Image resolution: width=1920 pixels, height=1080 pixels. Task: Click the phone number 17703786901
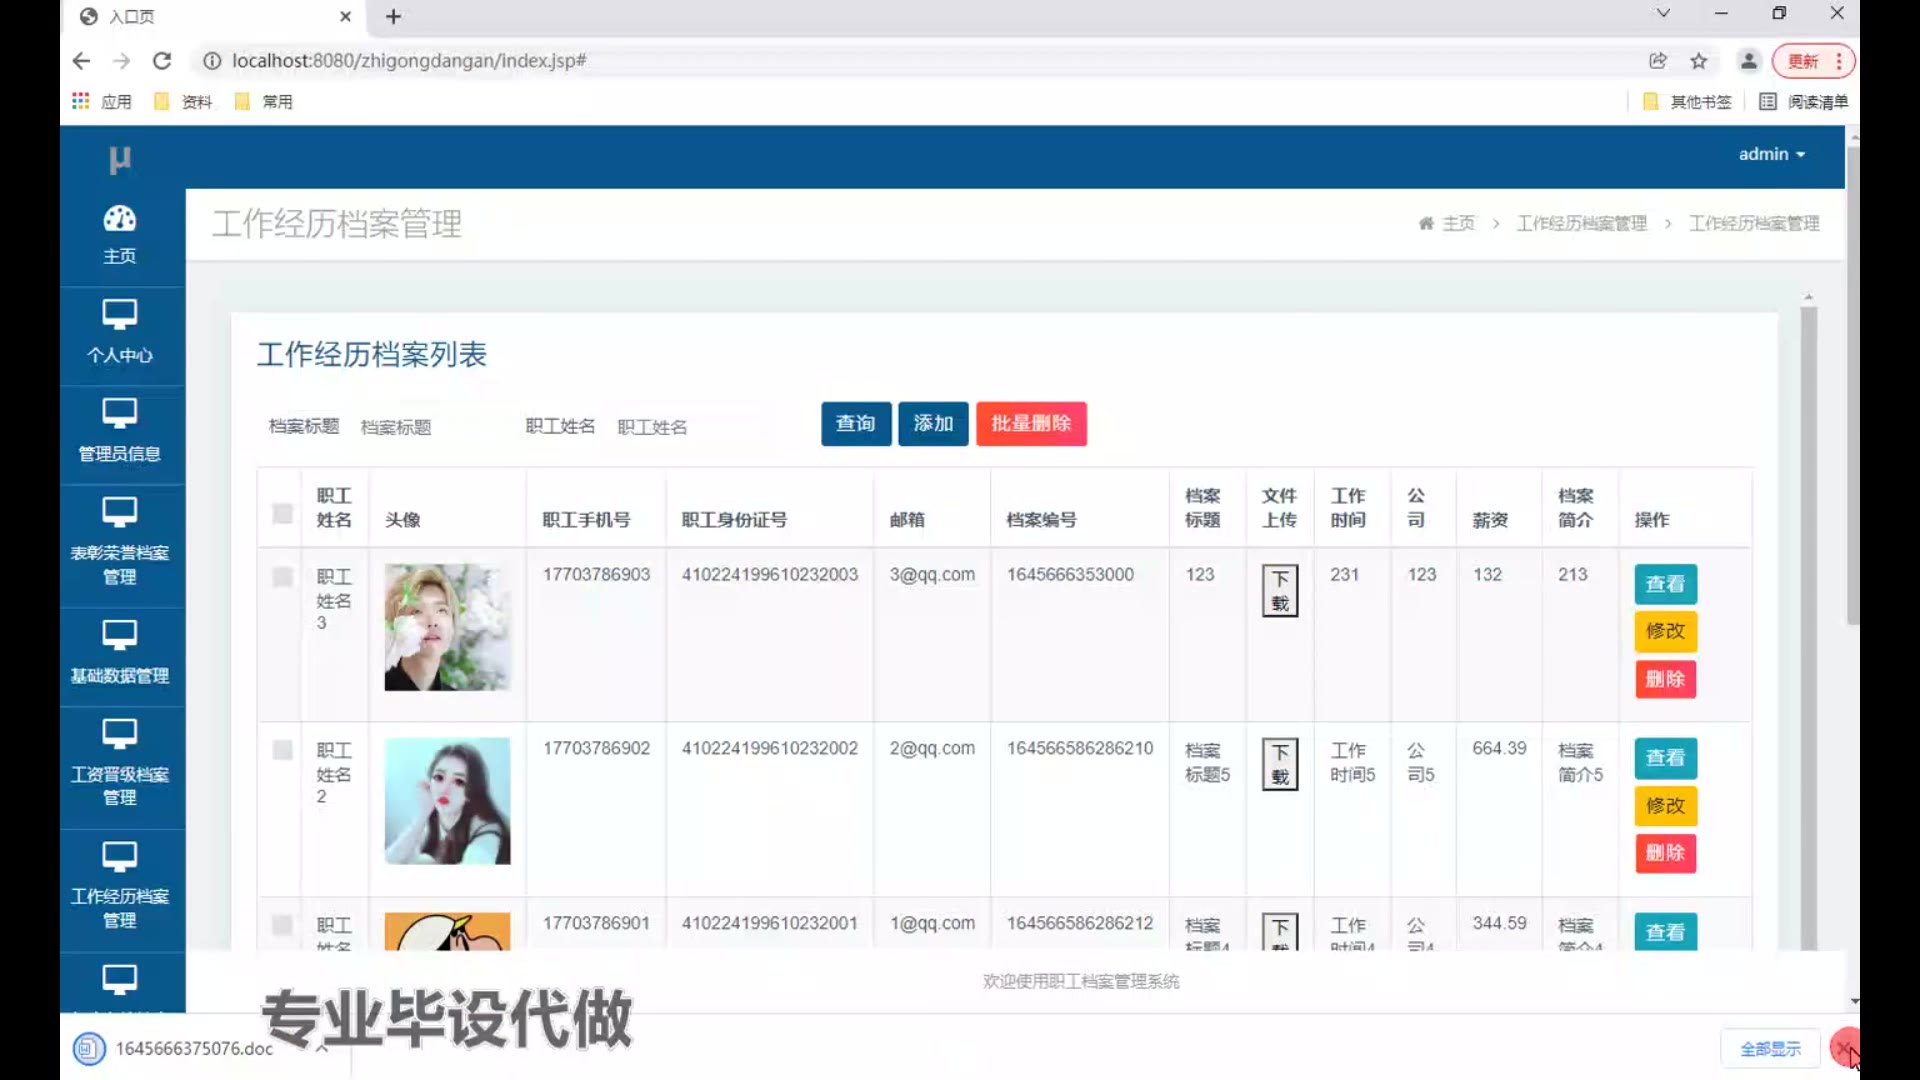[x=596, y=923]
